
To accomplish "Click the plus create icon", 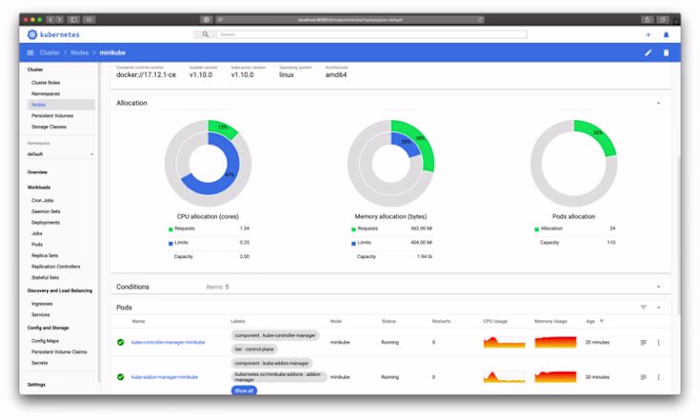I will coord(648,34).
